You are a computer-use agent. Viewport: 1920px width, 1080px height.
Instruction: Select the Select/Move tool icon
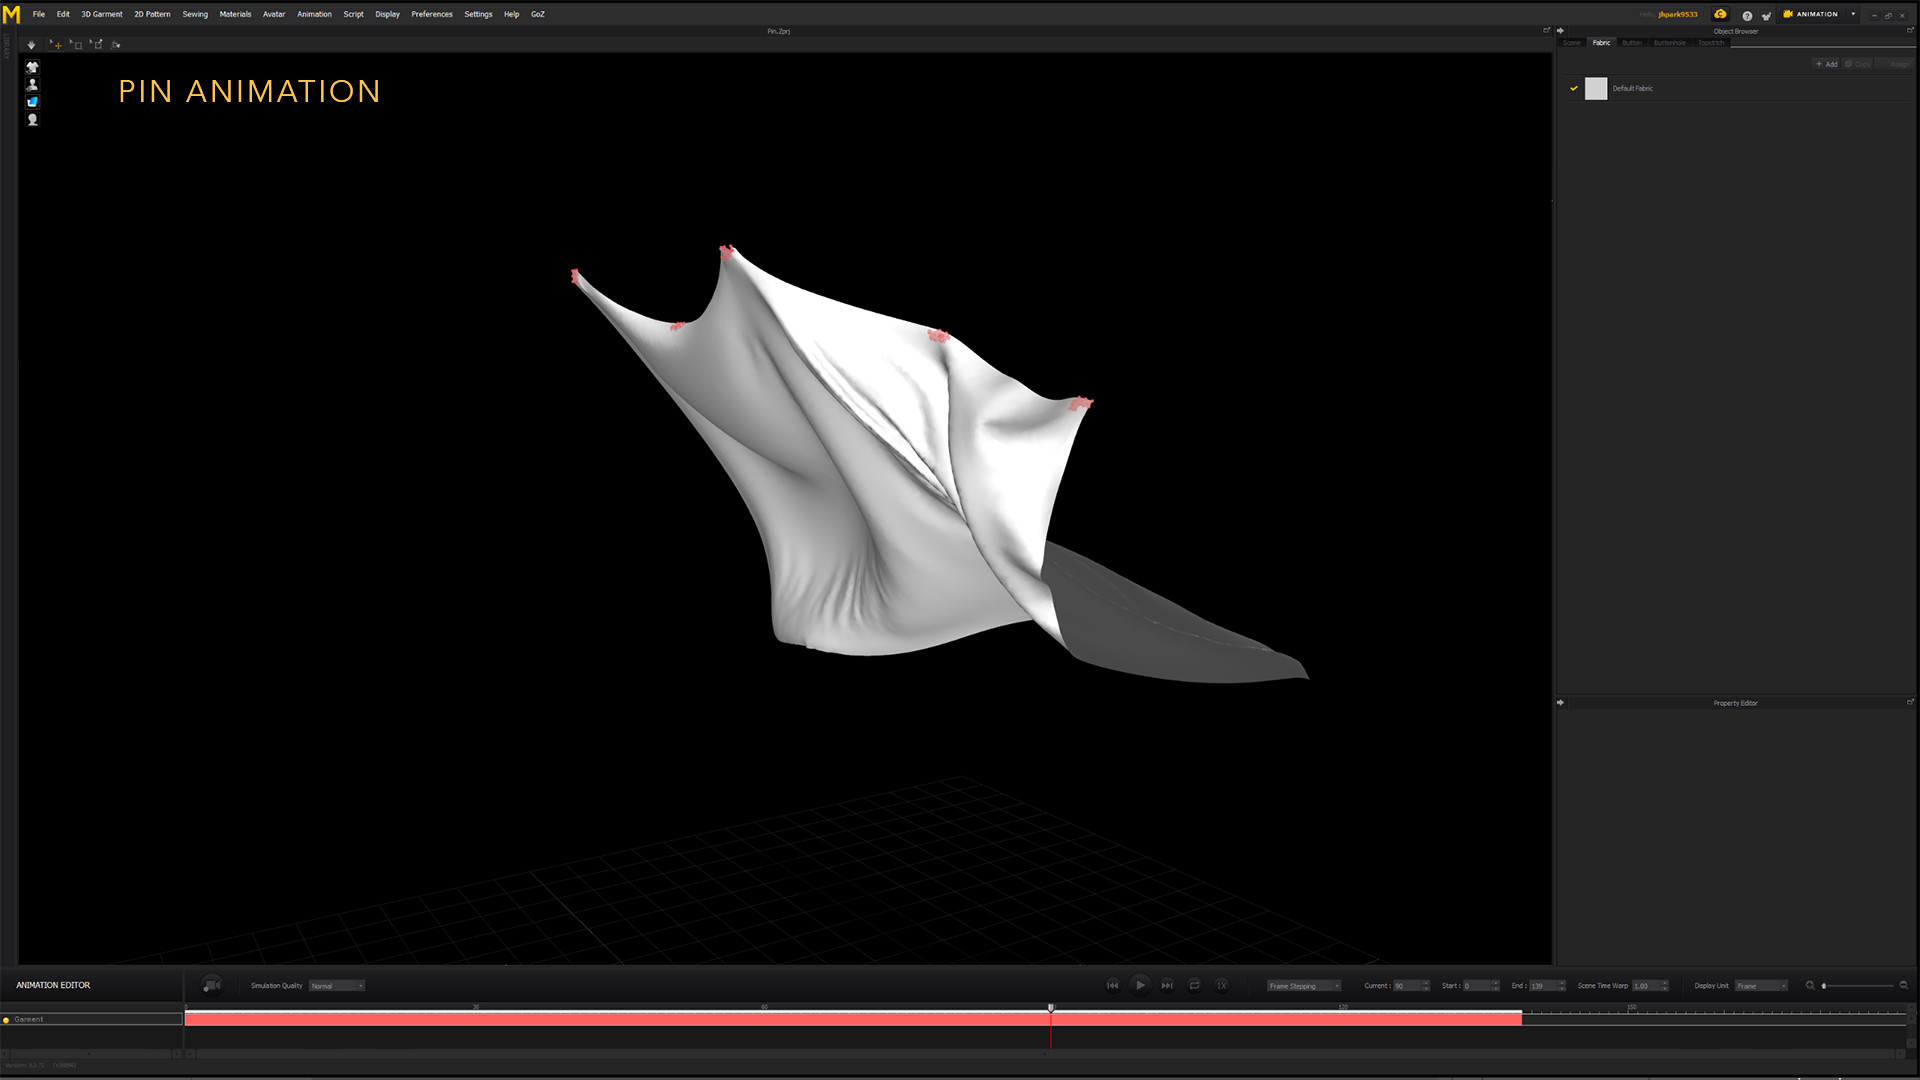56,45
